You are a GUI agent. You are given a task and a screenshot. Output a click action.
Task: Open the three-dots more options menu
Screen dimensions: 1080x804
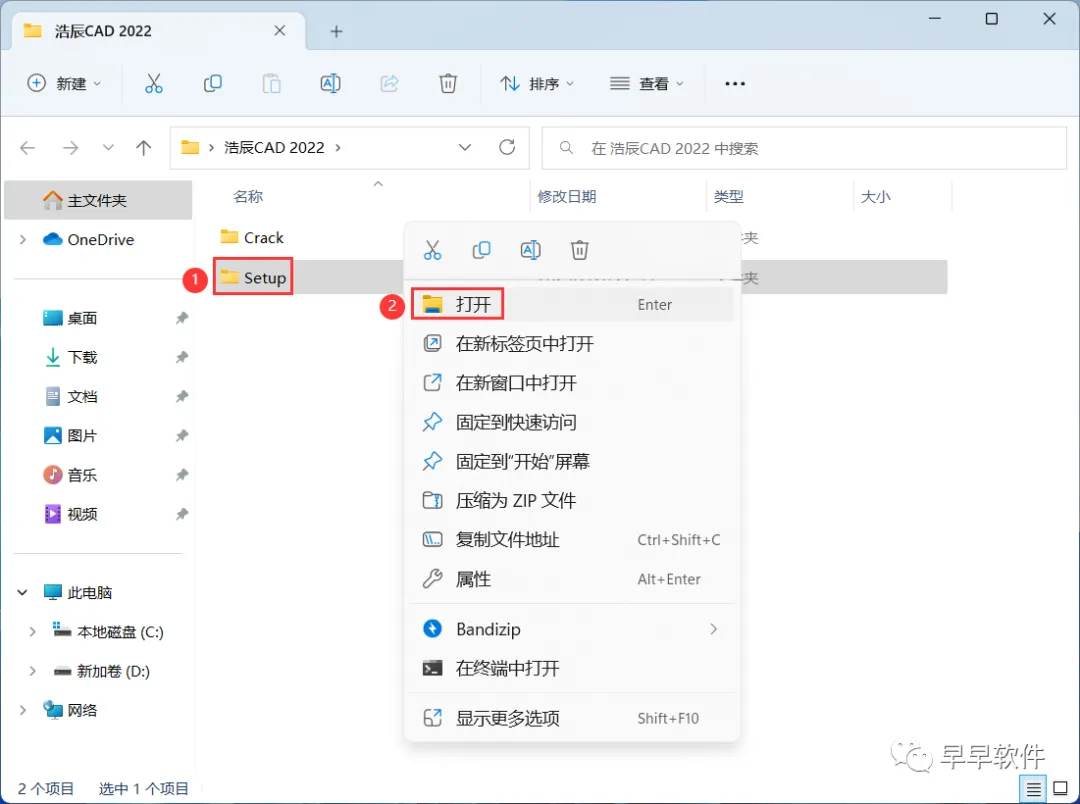click(735, 83)
